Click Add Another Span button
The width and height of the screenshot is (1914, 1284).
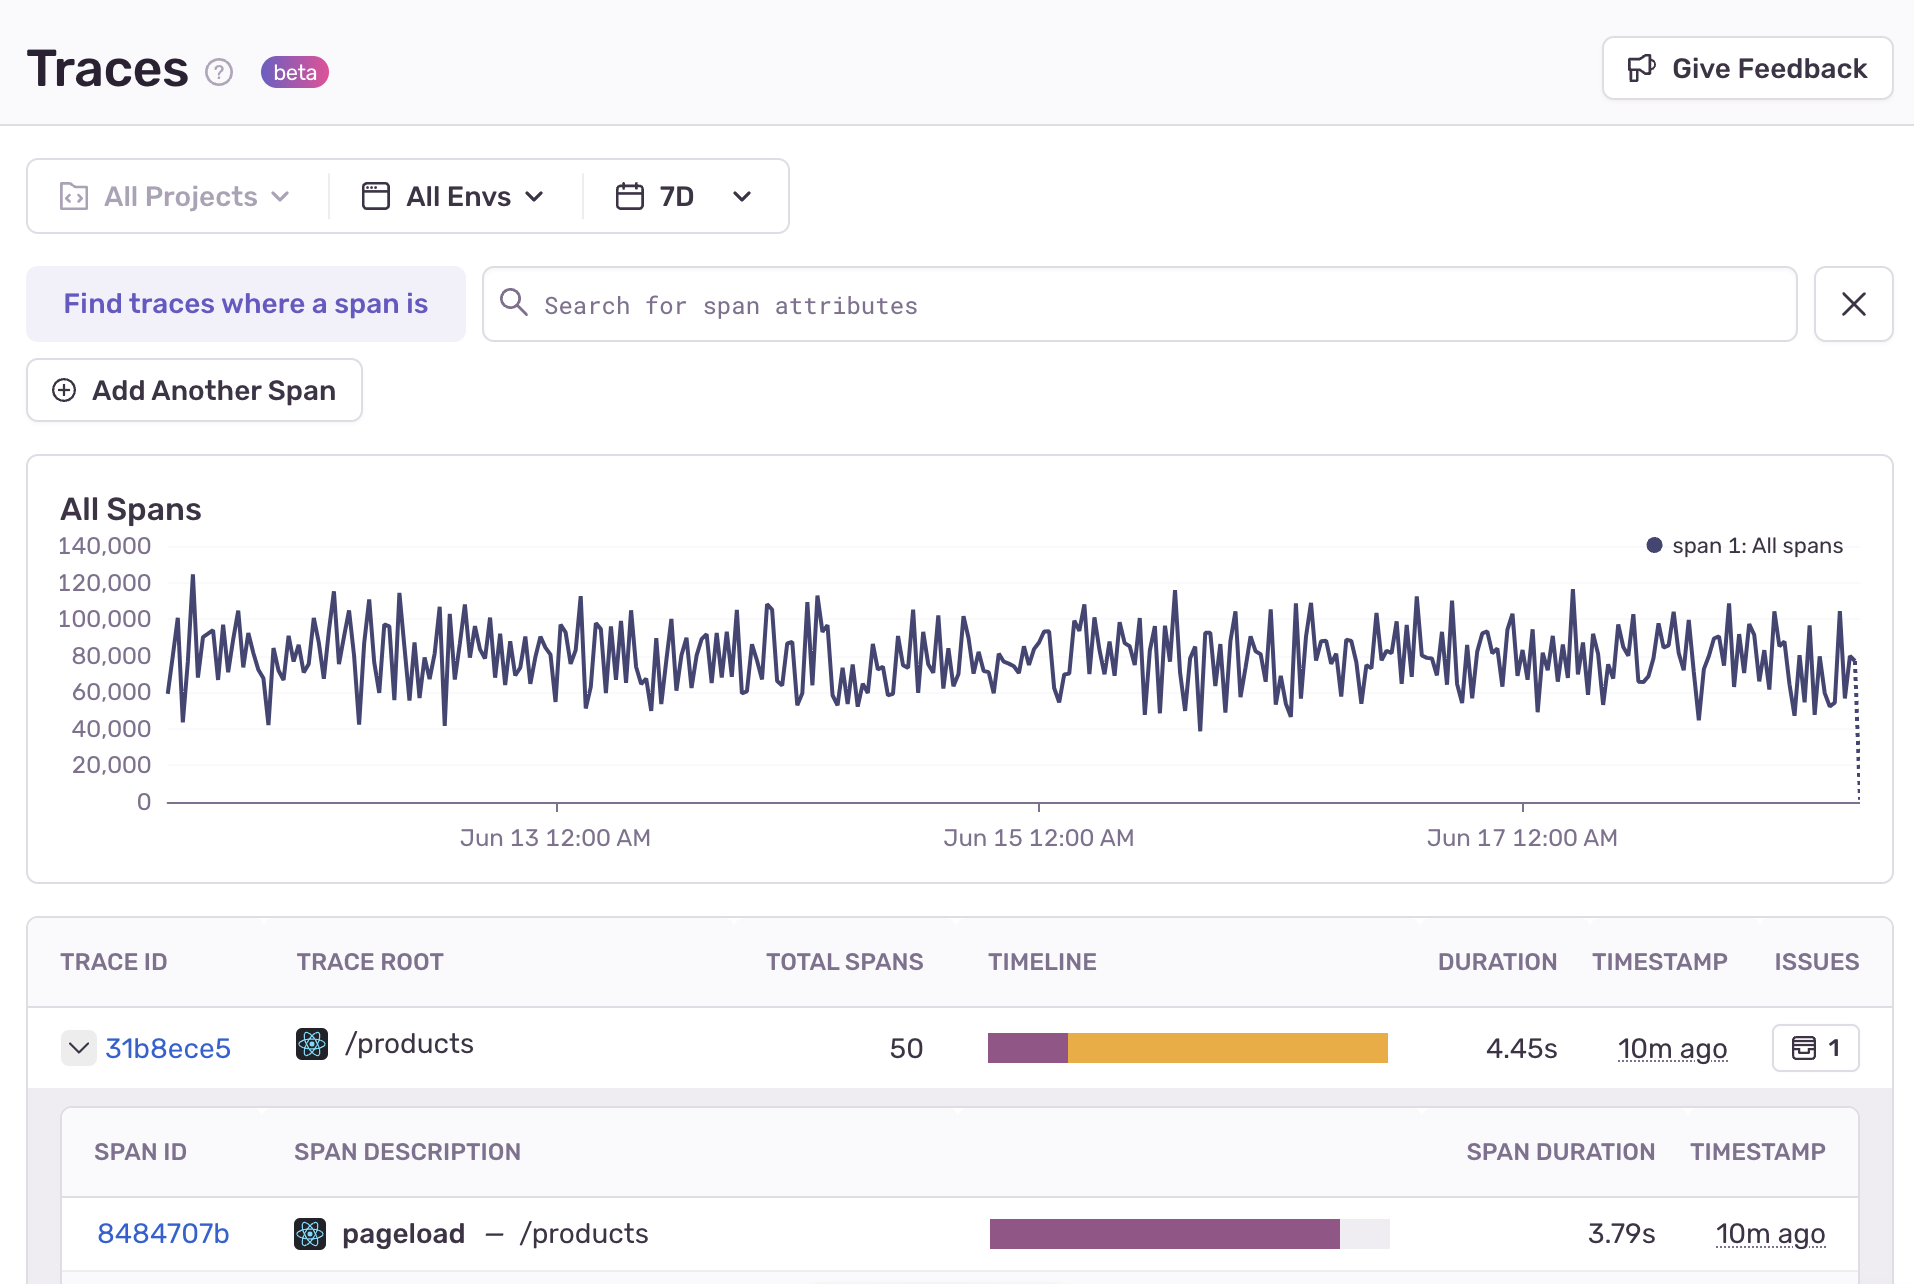194,390
